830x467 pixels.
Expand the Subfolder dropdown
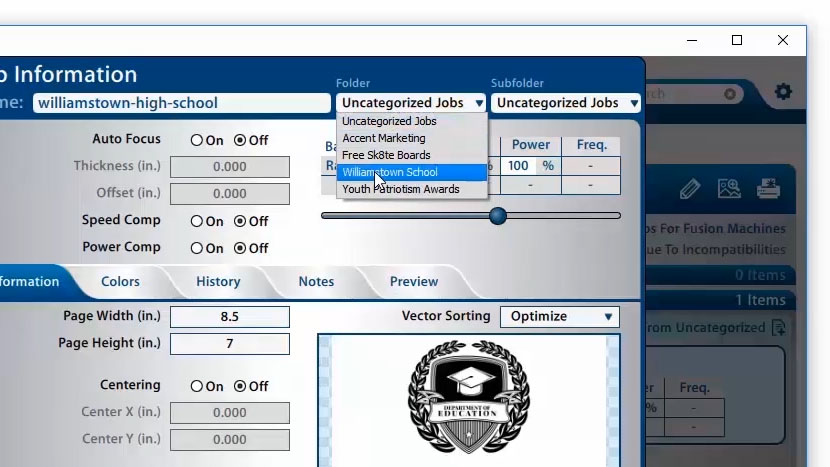pos(565,103)
